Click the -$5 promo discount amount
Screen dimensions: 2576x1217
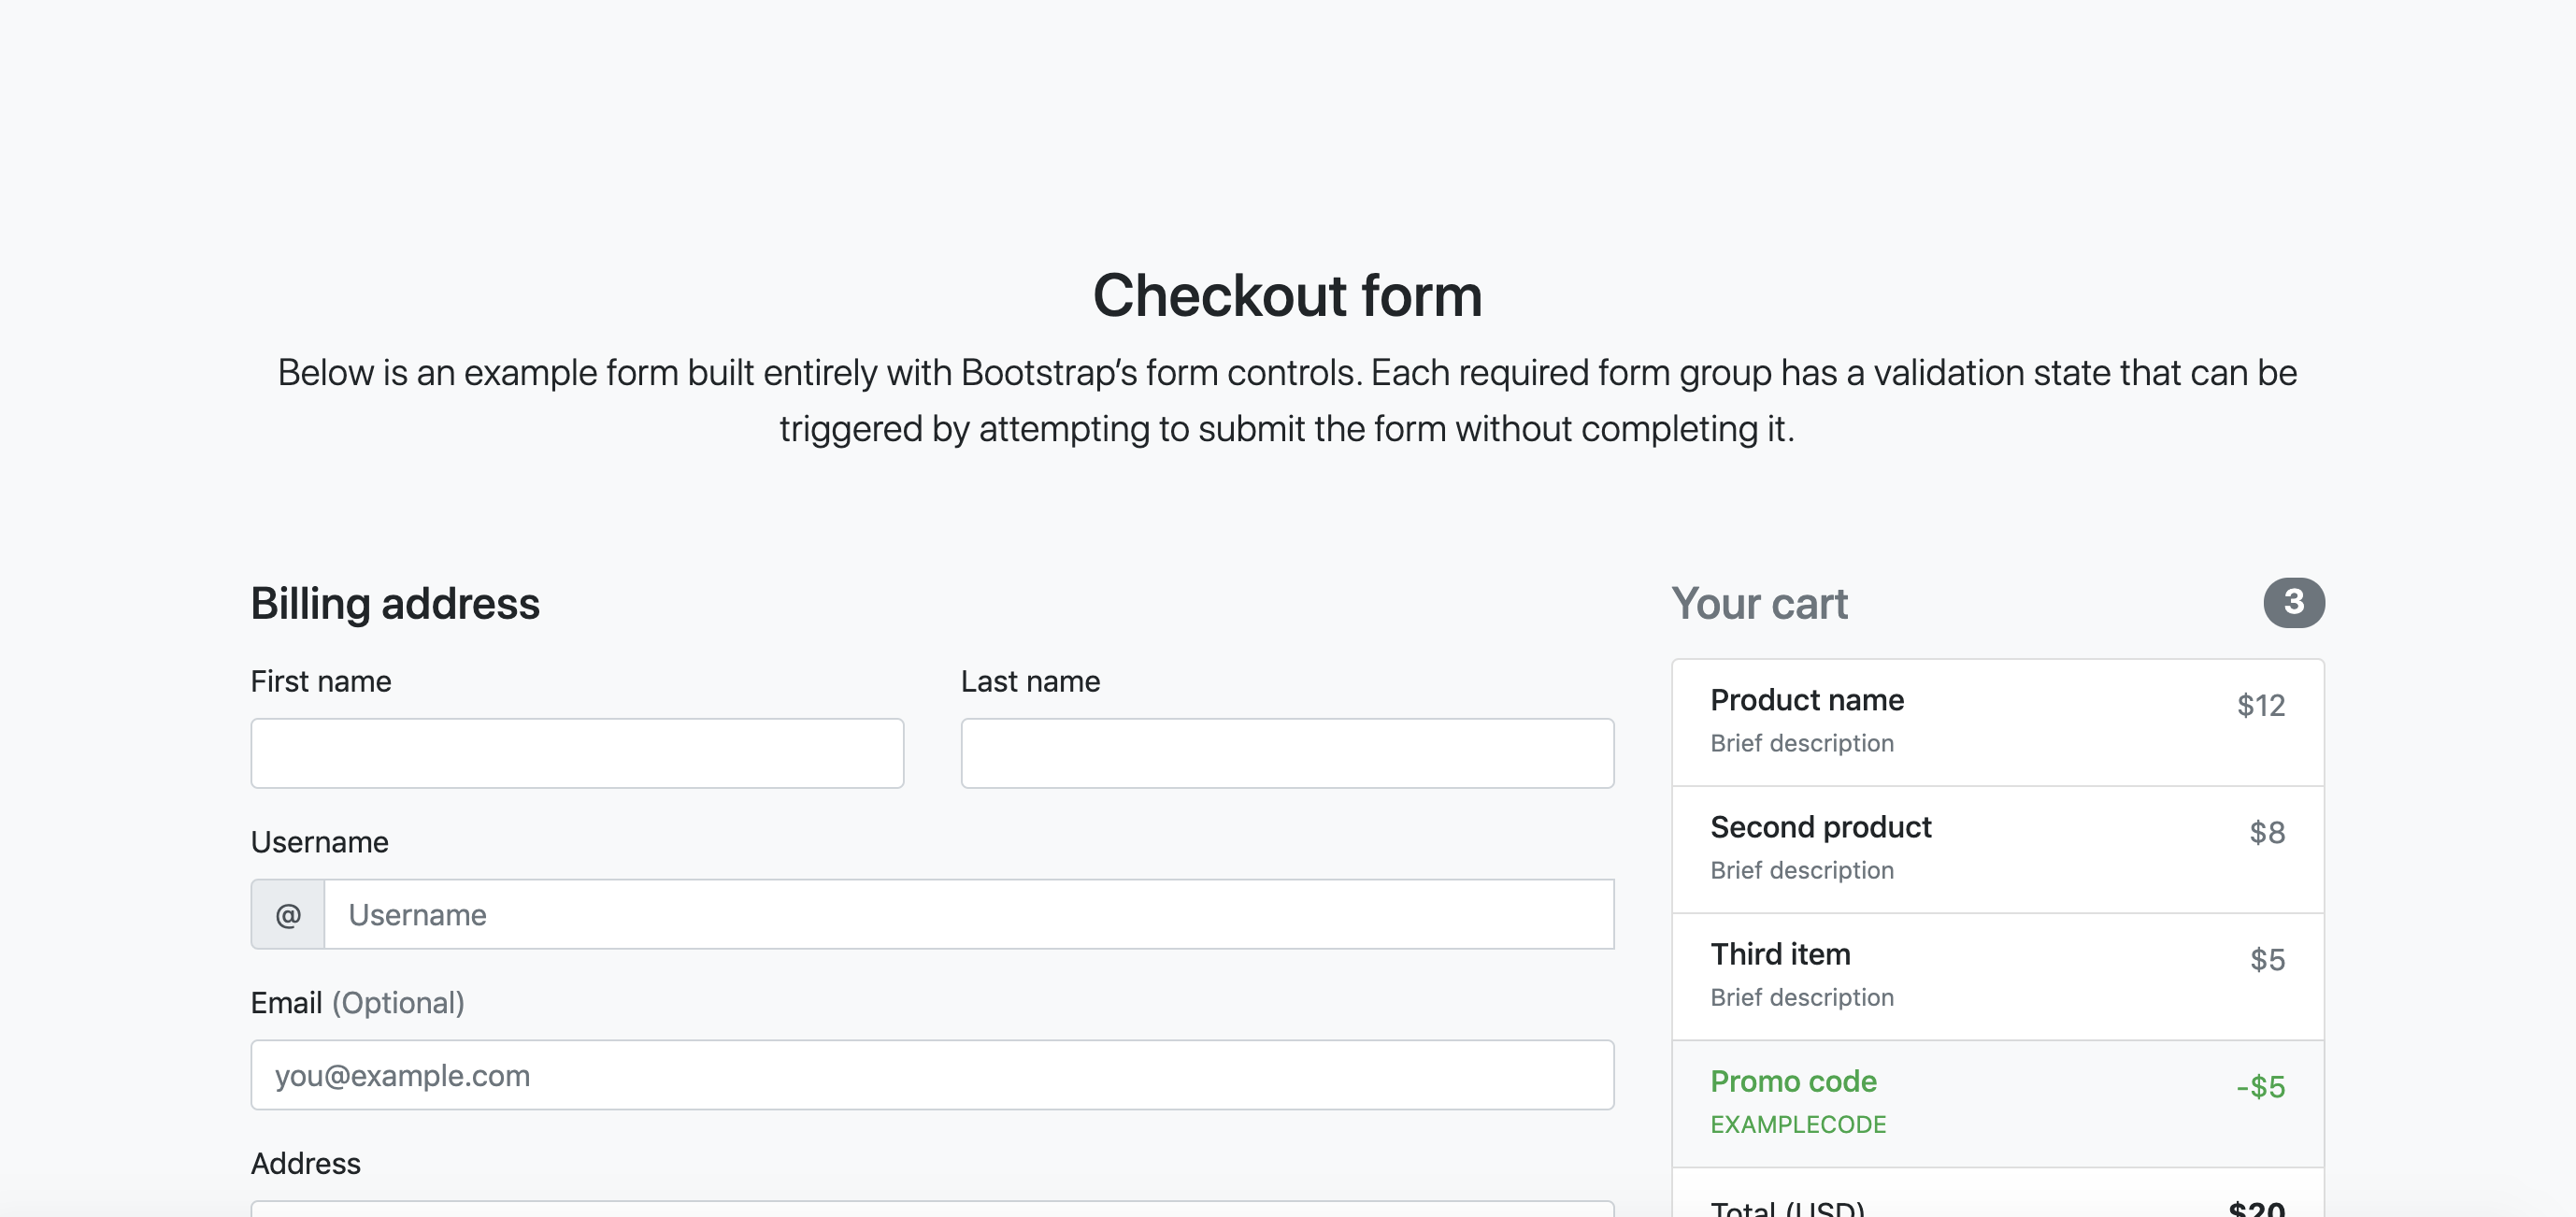point(2260,1086)
